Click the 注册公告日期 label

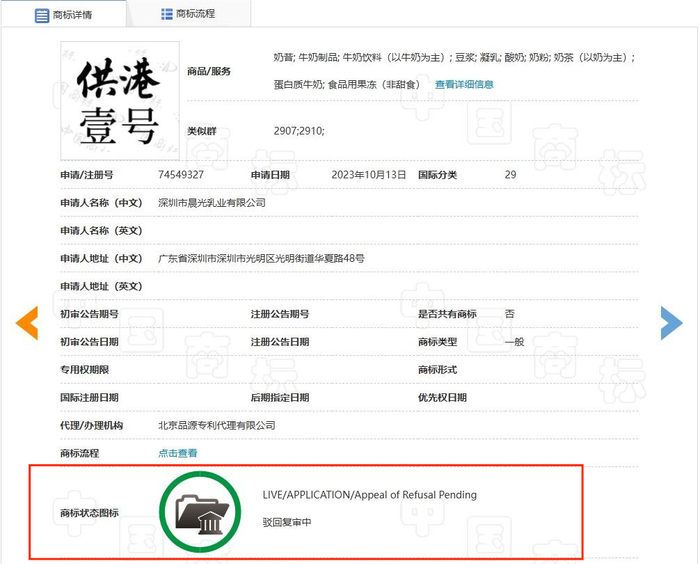coord(280,342)
